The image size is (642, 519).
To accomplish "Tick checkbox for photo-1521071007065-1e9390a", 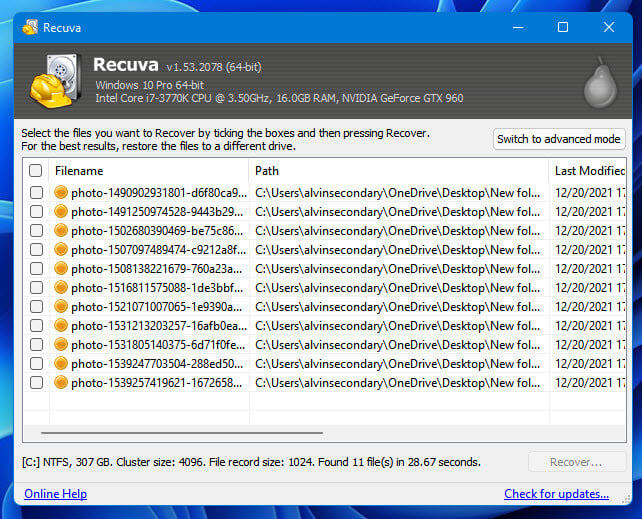I will (36, 307).
